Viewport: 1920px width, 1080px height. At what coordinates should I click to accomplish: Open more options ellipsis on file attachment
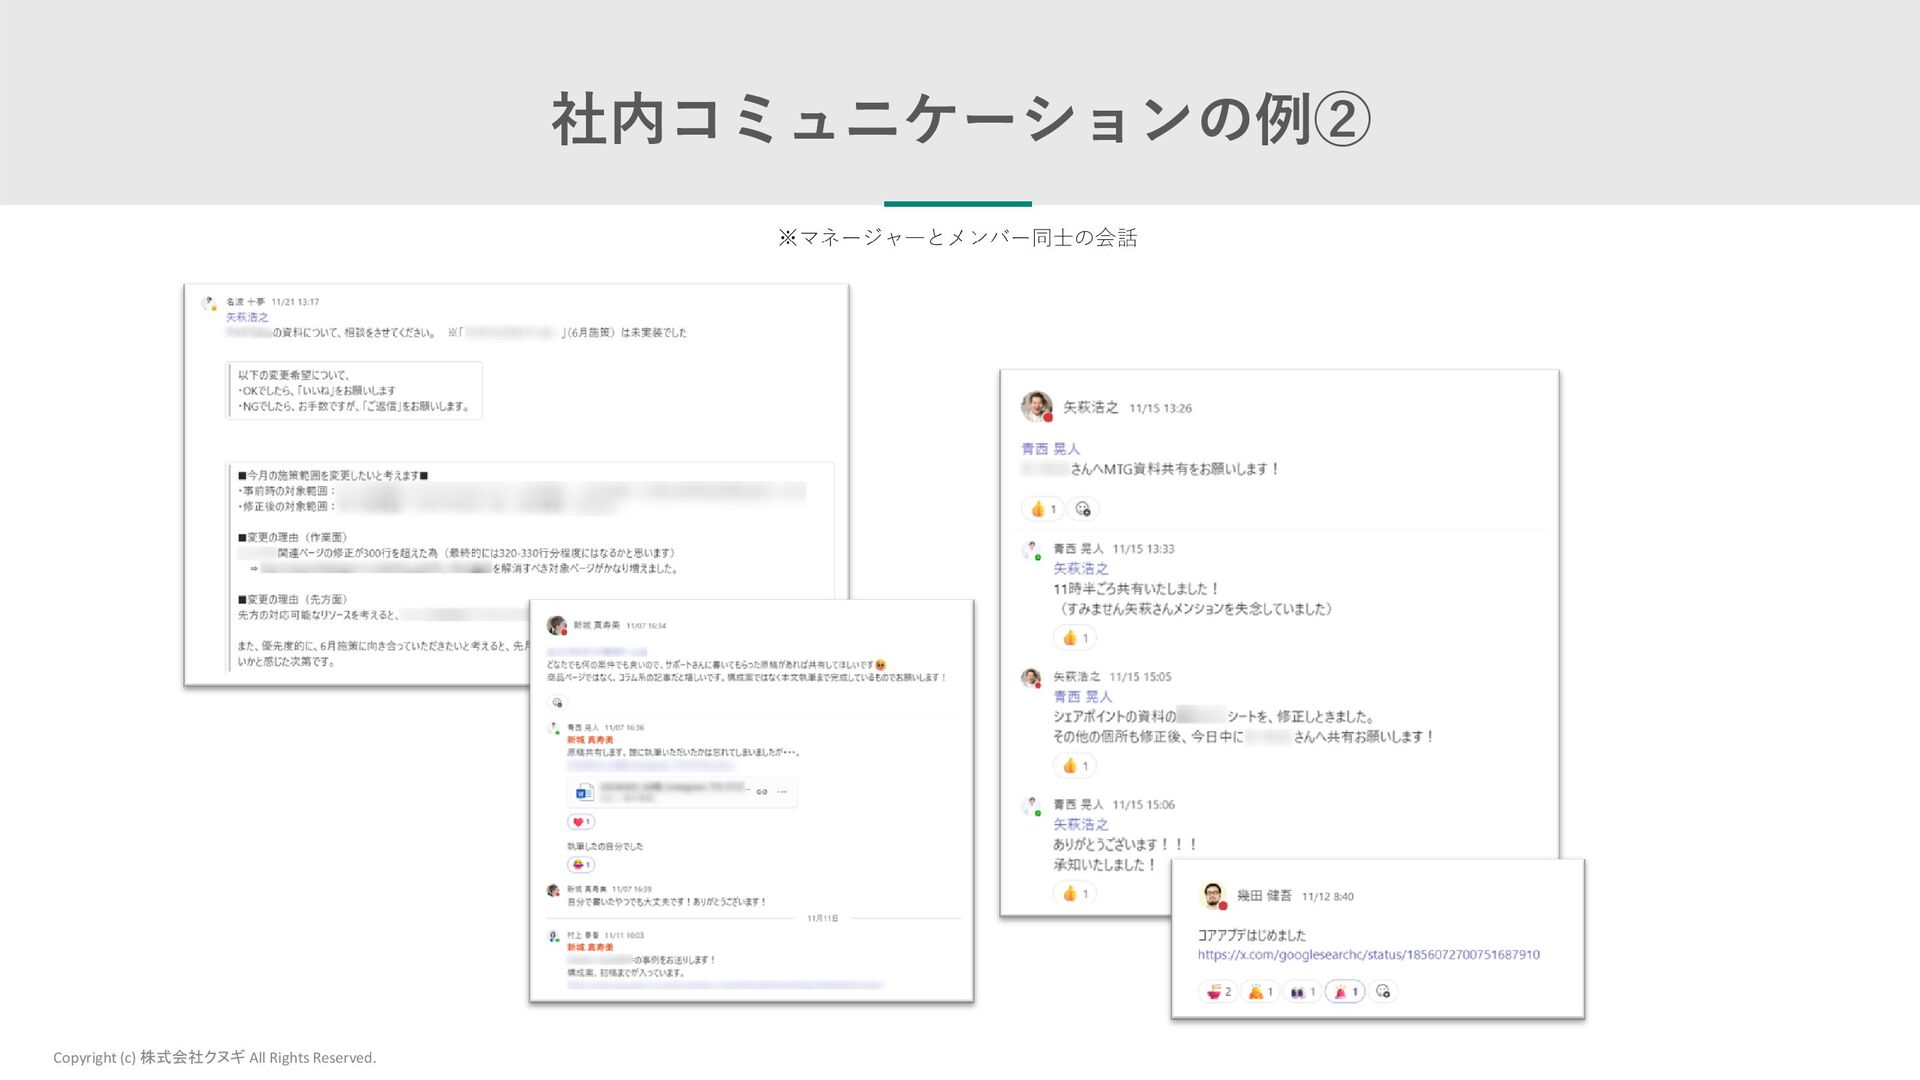(x=782, y=792)
